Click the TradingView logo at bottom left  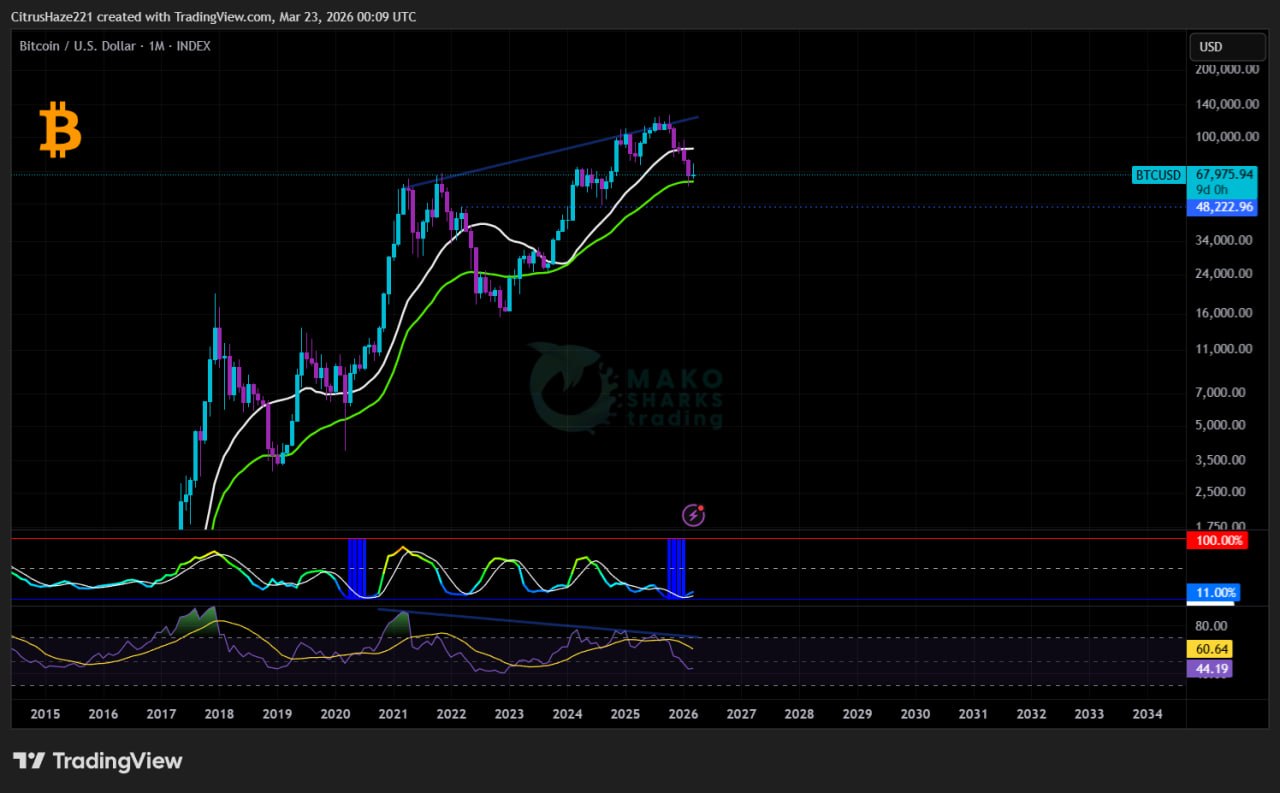(x=98, y=761)
